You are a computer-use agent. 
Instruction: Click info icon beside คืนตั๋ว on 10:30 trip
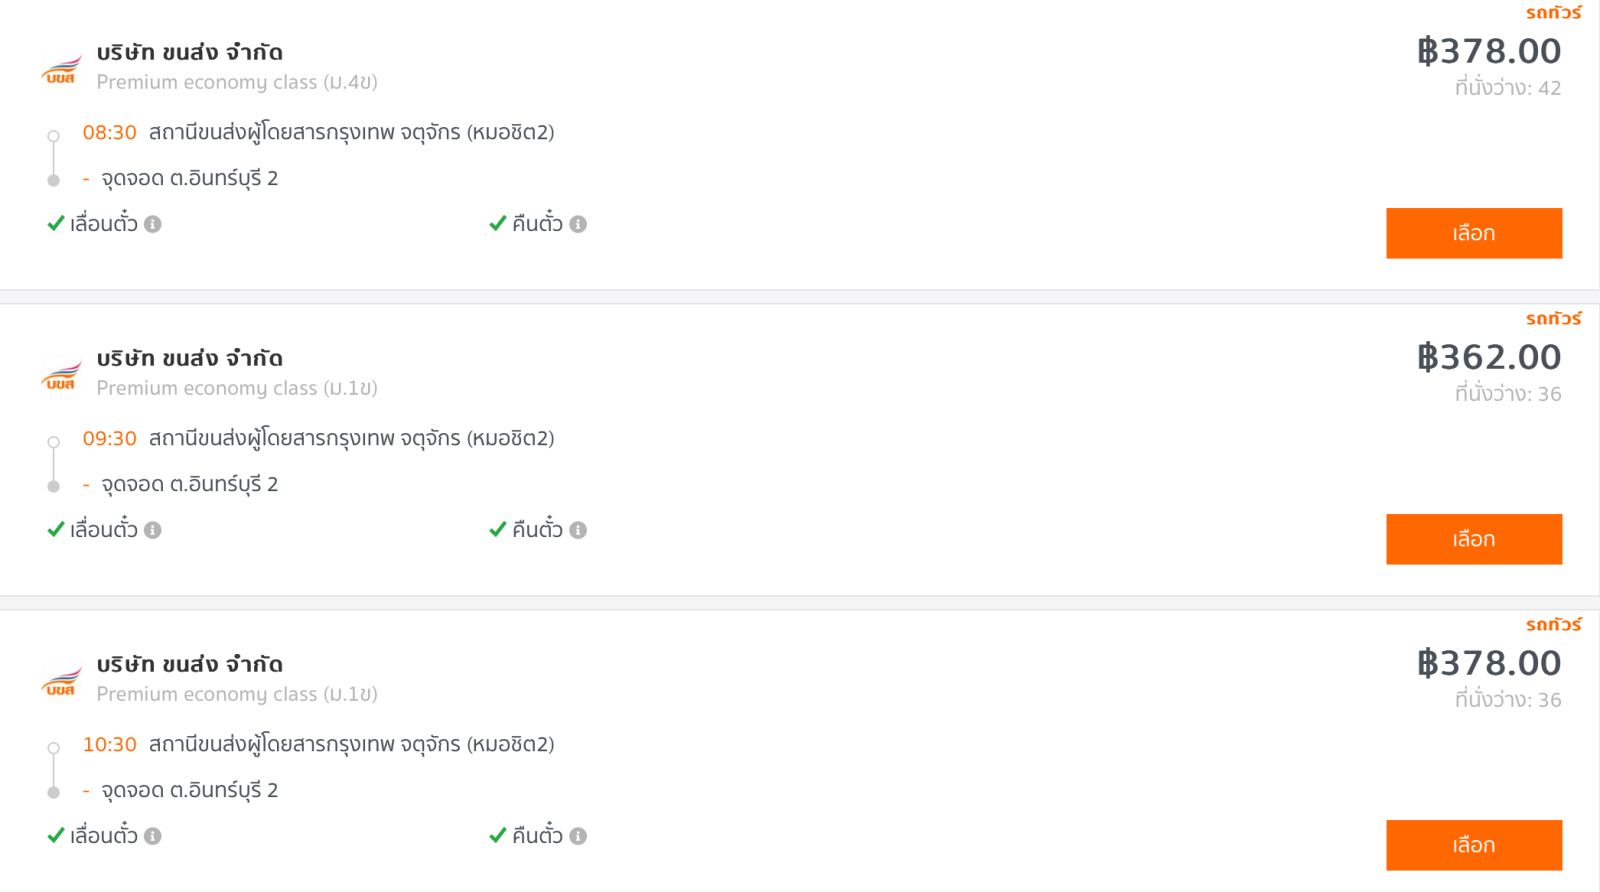[578, 836]
